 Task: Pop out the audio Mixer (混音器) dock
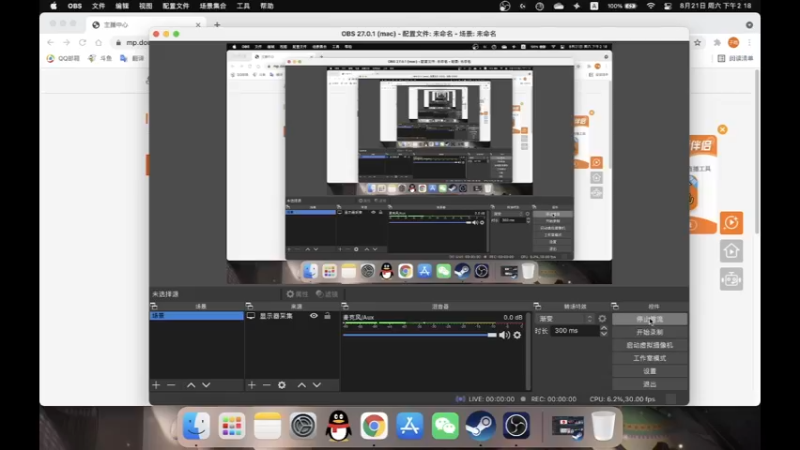click(345, 306)
